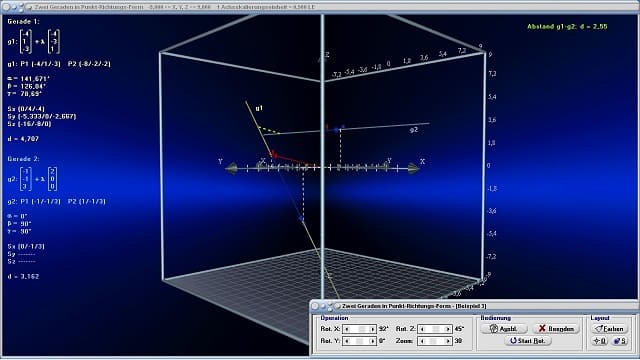Click the control panel window title bar
The width and height of the screenshot is (640, 360).
[x=473, y=306]
